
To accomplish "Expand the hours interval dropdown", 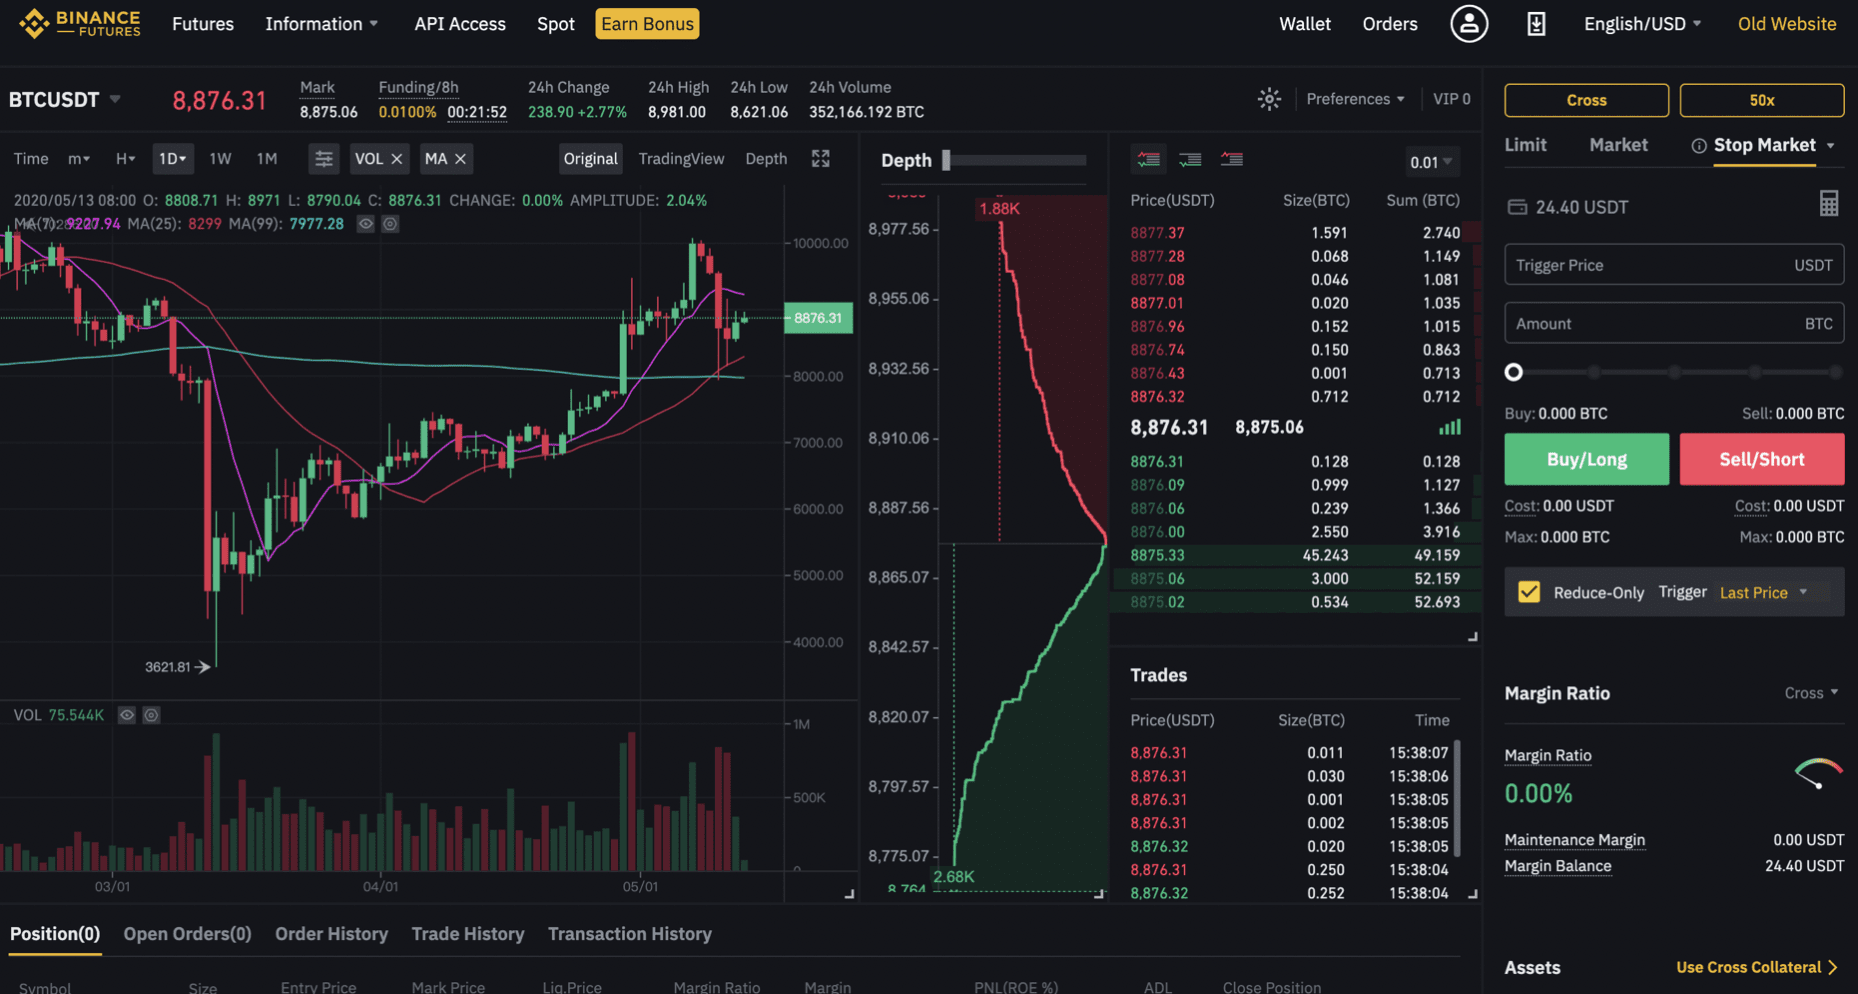I will [125, 159].
